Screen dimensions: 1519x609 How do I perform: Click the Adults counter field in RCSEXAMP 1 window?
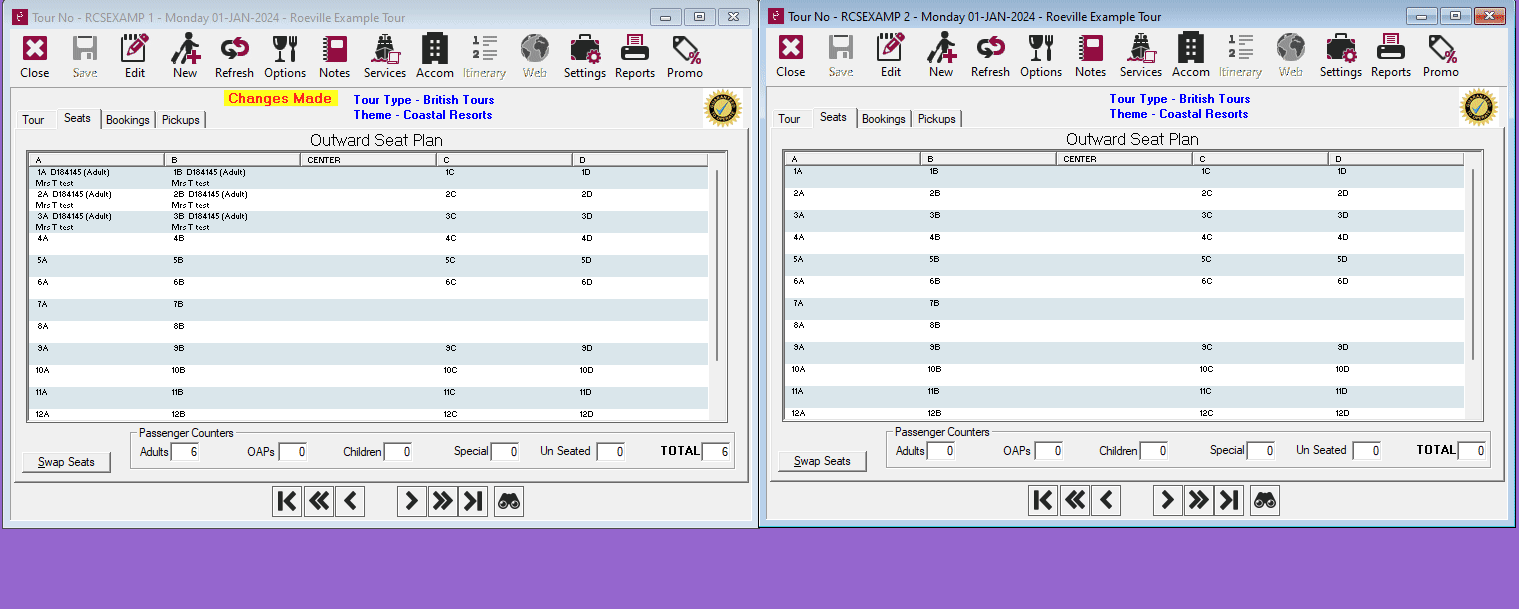(x=185, y=452)
